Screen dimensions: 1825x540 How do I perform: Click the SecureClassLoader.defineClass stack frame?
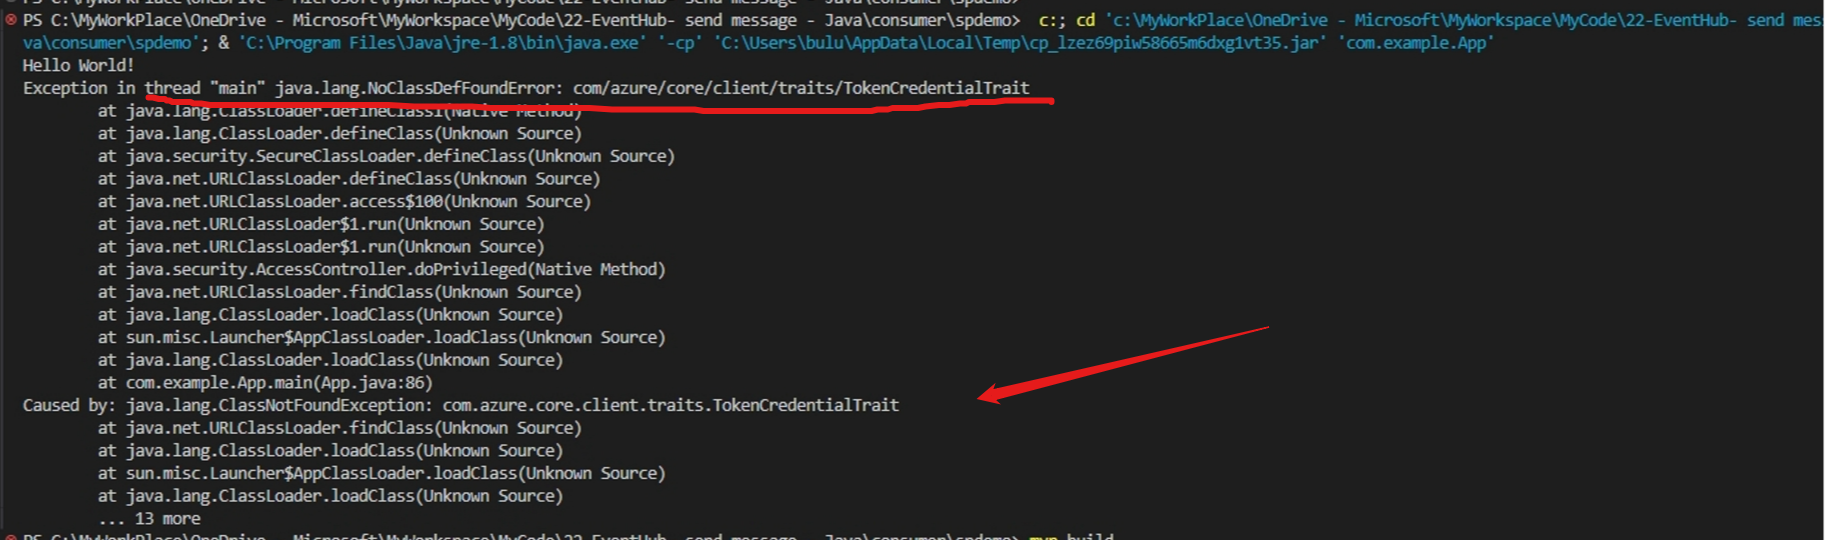[x=400, y=156]
